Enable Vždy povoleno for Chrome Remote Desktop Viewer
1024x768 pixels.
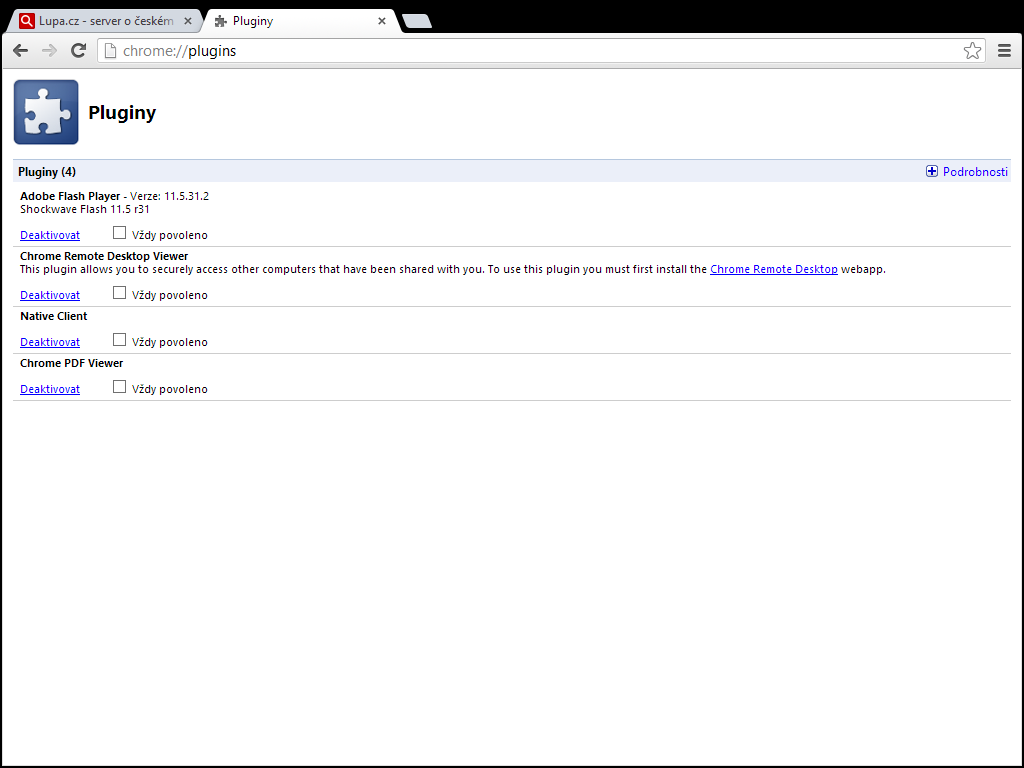[x=119, y=293]
